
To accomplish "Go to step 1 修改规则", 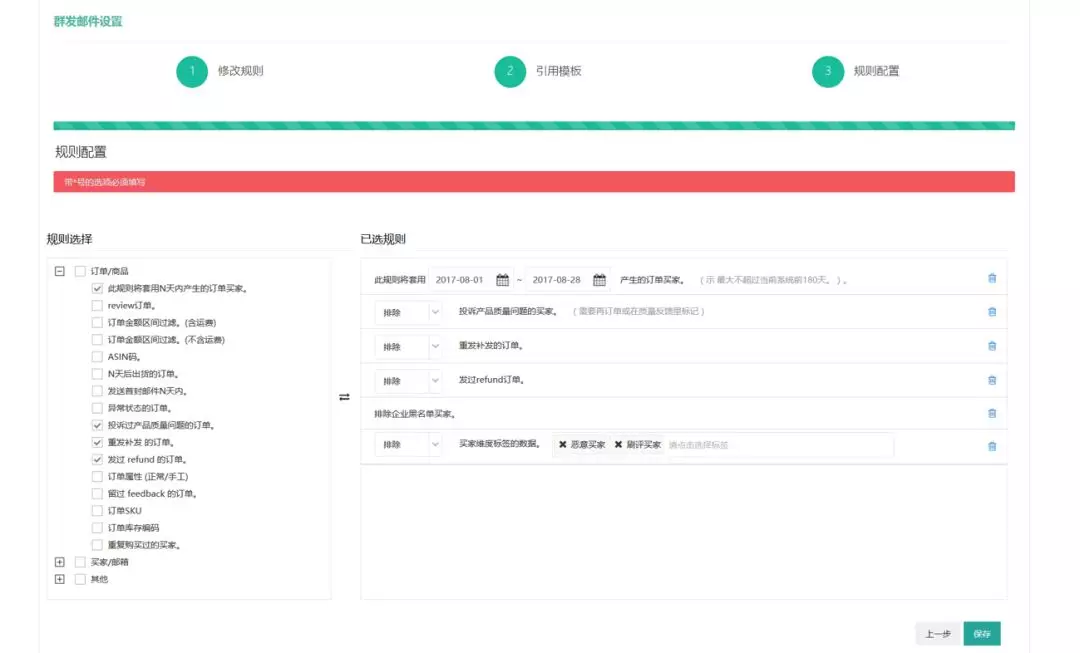I will point(192,71).
